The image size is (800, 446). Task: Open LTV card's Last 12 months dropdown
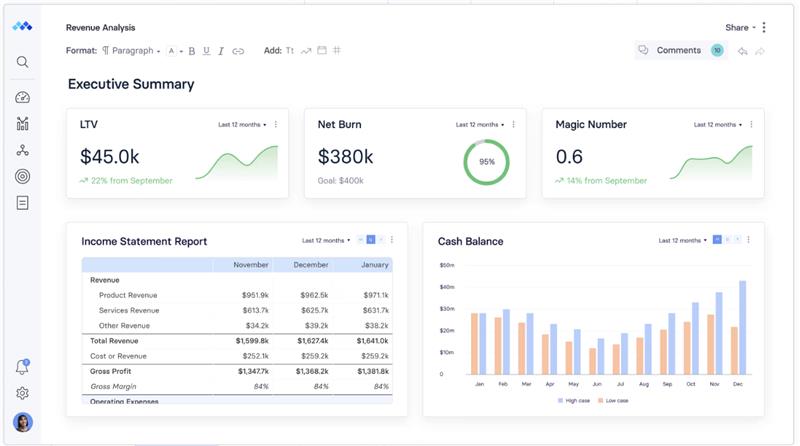tap(242, 125)
